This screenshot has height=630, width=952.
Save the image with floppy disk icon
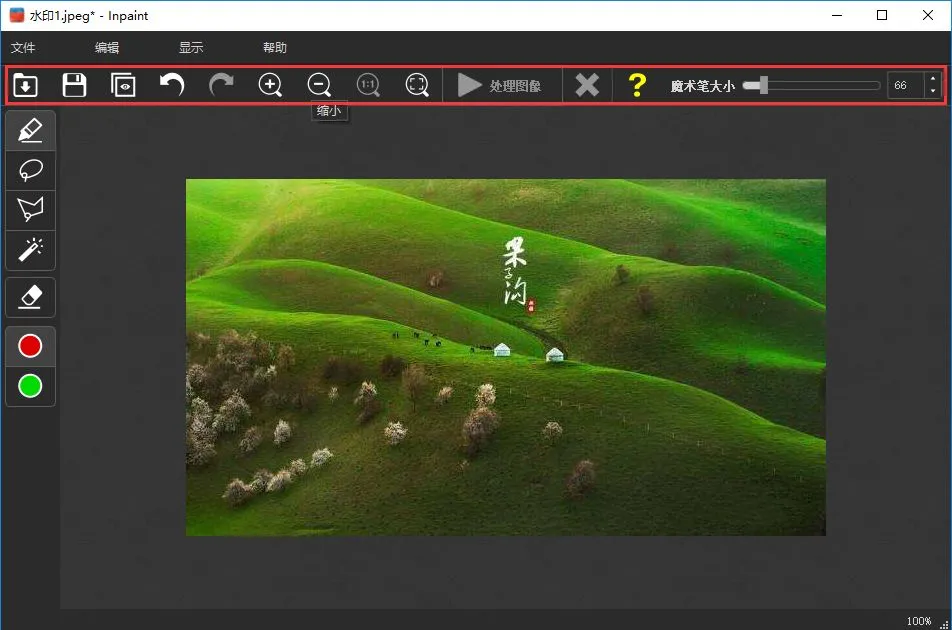click(x=74, y=85)
